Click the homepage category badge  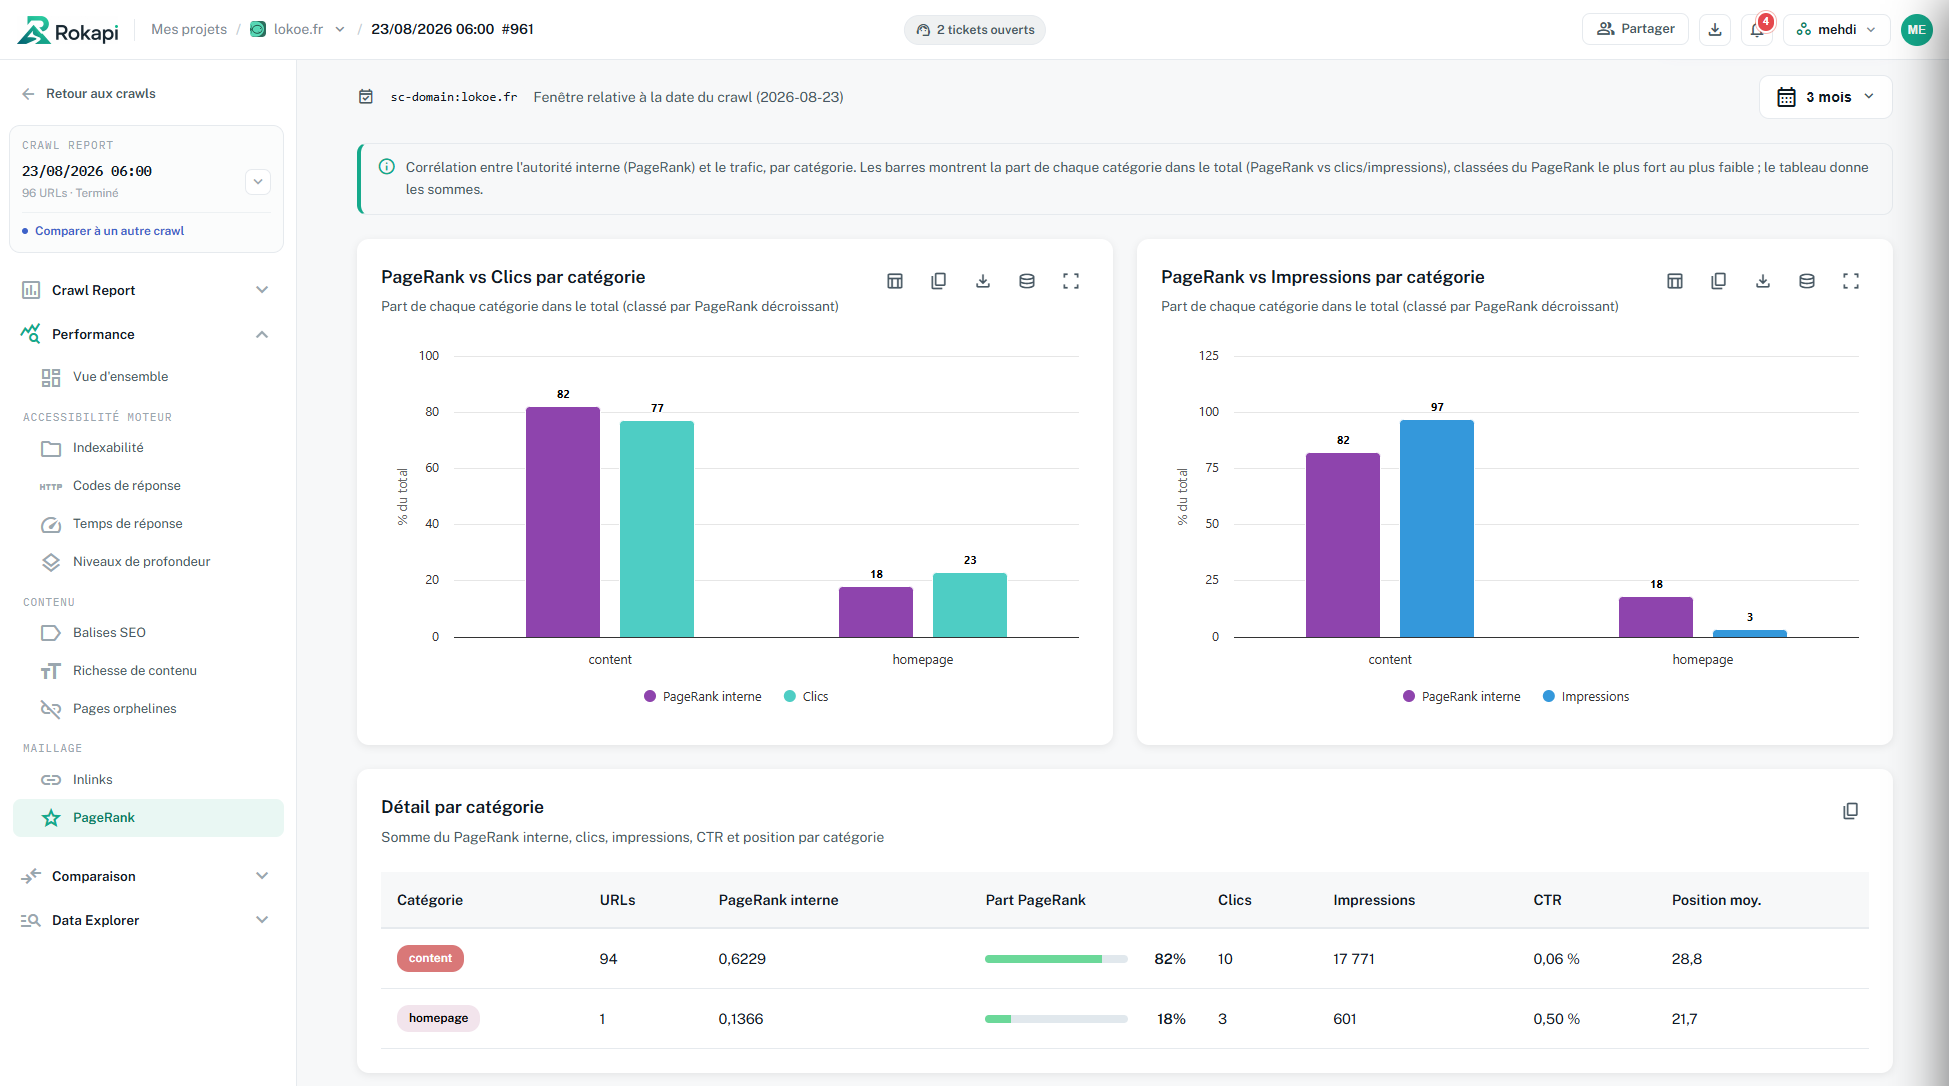tap(438, 1018)
